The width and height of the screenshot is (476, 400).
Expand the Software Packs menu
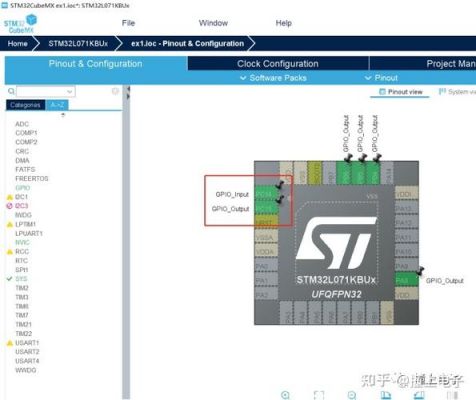pyautogui.click(x=273, y=78)
